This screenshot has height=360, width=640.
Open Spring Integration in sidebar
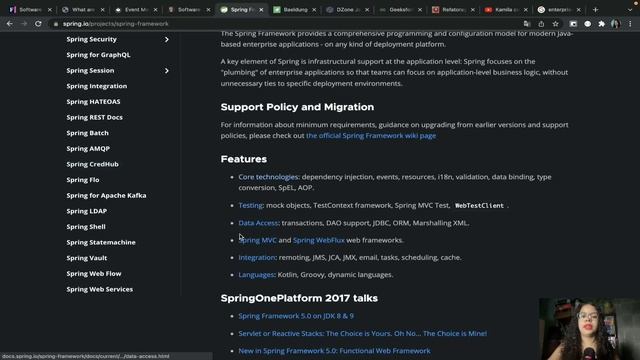click(97, 86)
